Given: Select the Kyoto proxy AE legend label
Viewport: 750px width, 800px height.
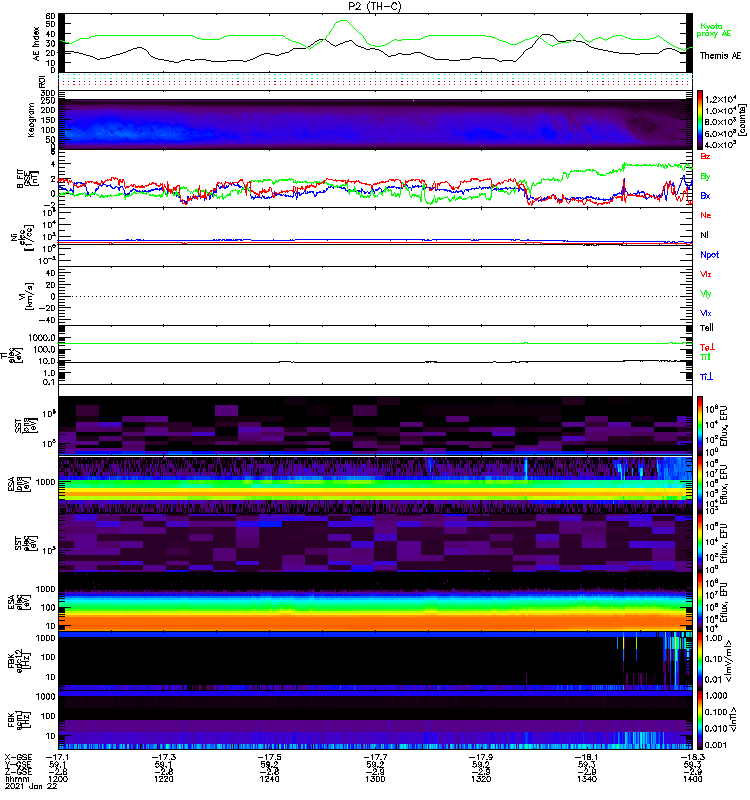Looking at the screenshot, I should click(x=714, y=30).
